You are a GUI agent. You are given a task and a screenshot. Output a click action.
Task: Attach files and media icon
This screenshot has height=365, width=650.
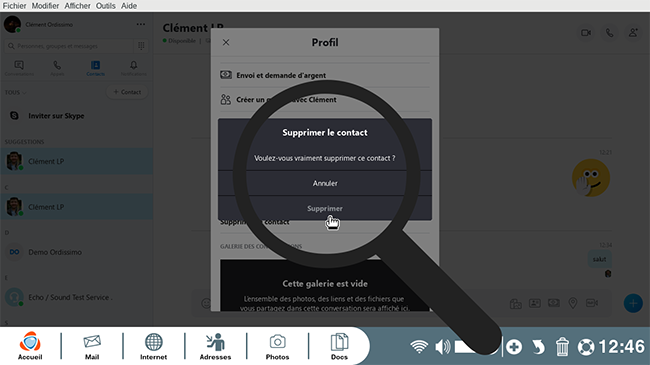pos(516,304)
